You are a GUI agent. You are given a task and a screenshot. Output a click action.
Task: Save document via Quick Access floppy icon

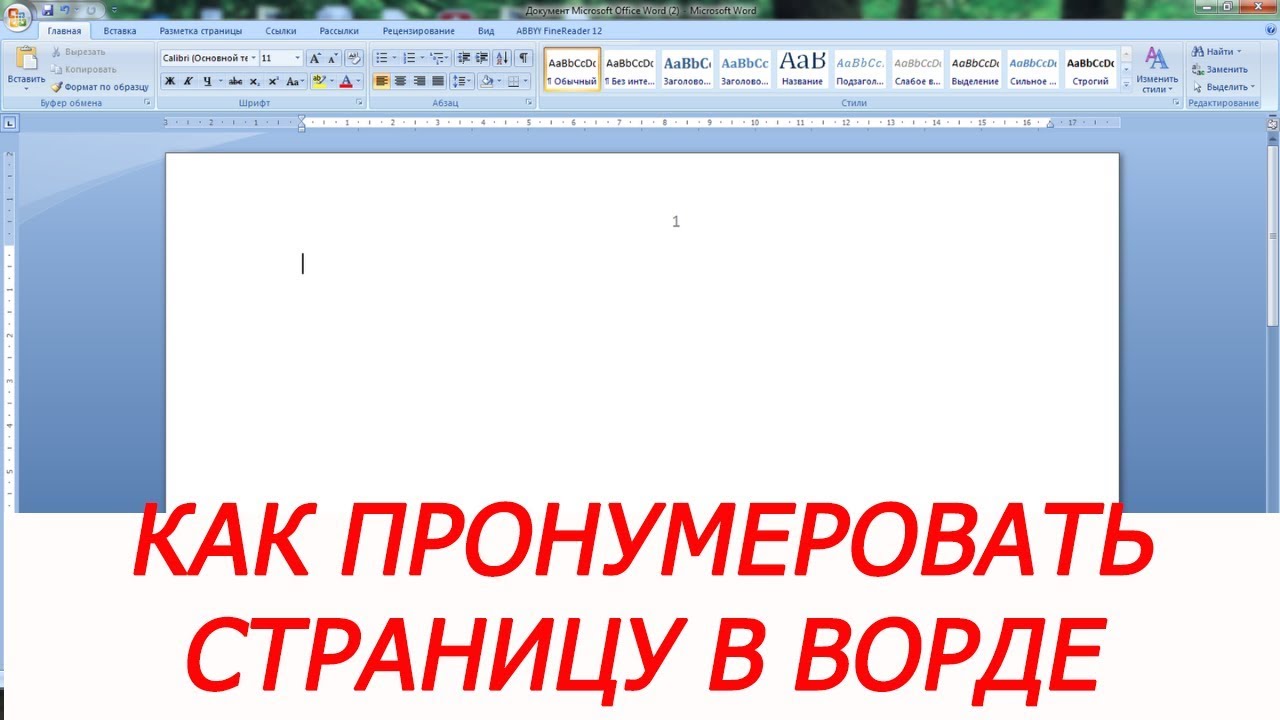coord(47,10)
